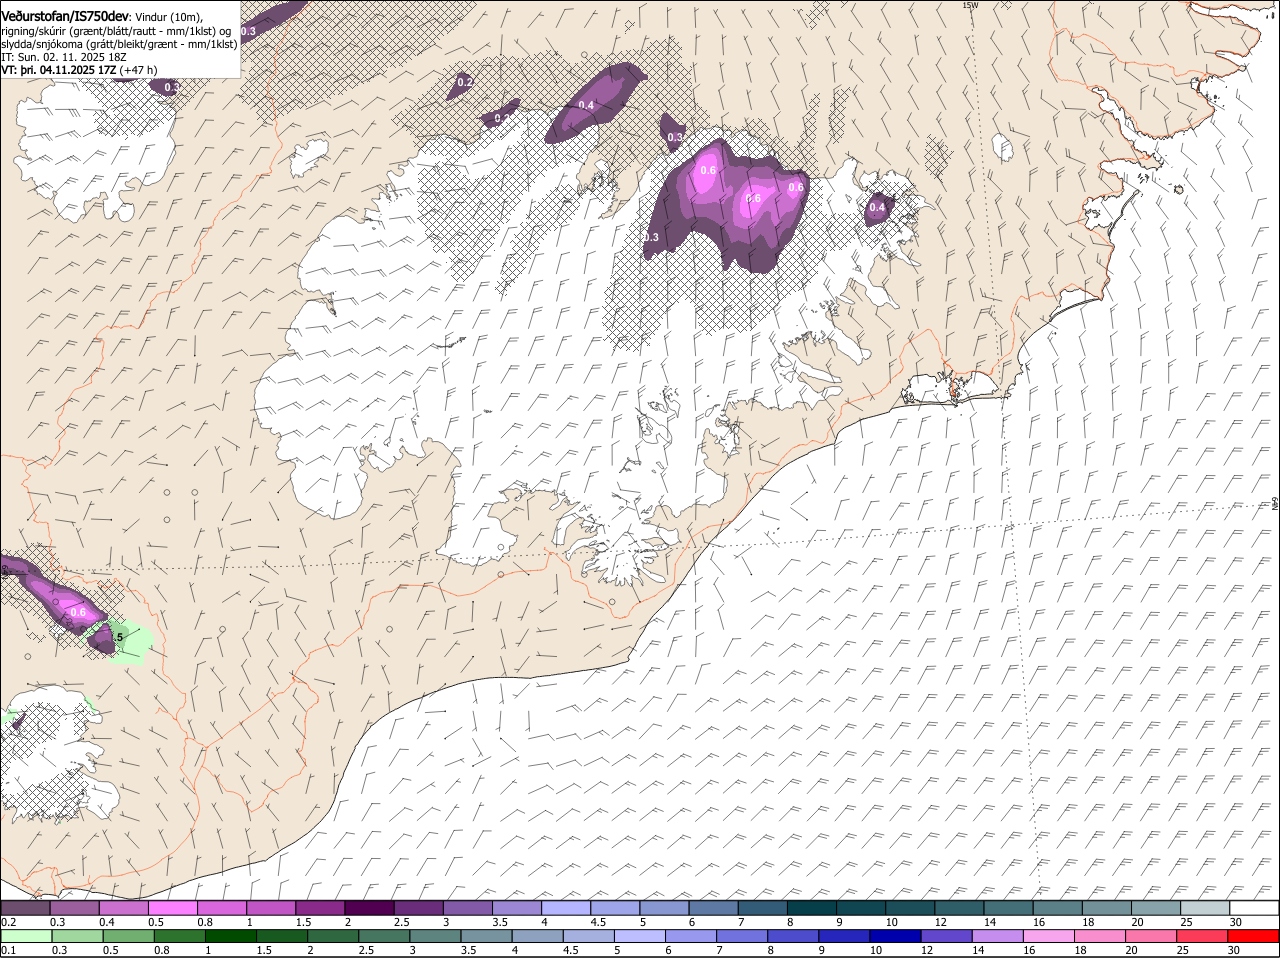The width and height of the screenshot is (1280, 958).
Task: Click the light grey top-row swatch between 25 and 30
Action: 1206,908
